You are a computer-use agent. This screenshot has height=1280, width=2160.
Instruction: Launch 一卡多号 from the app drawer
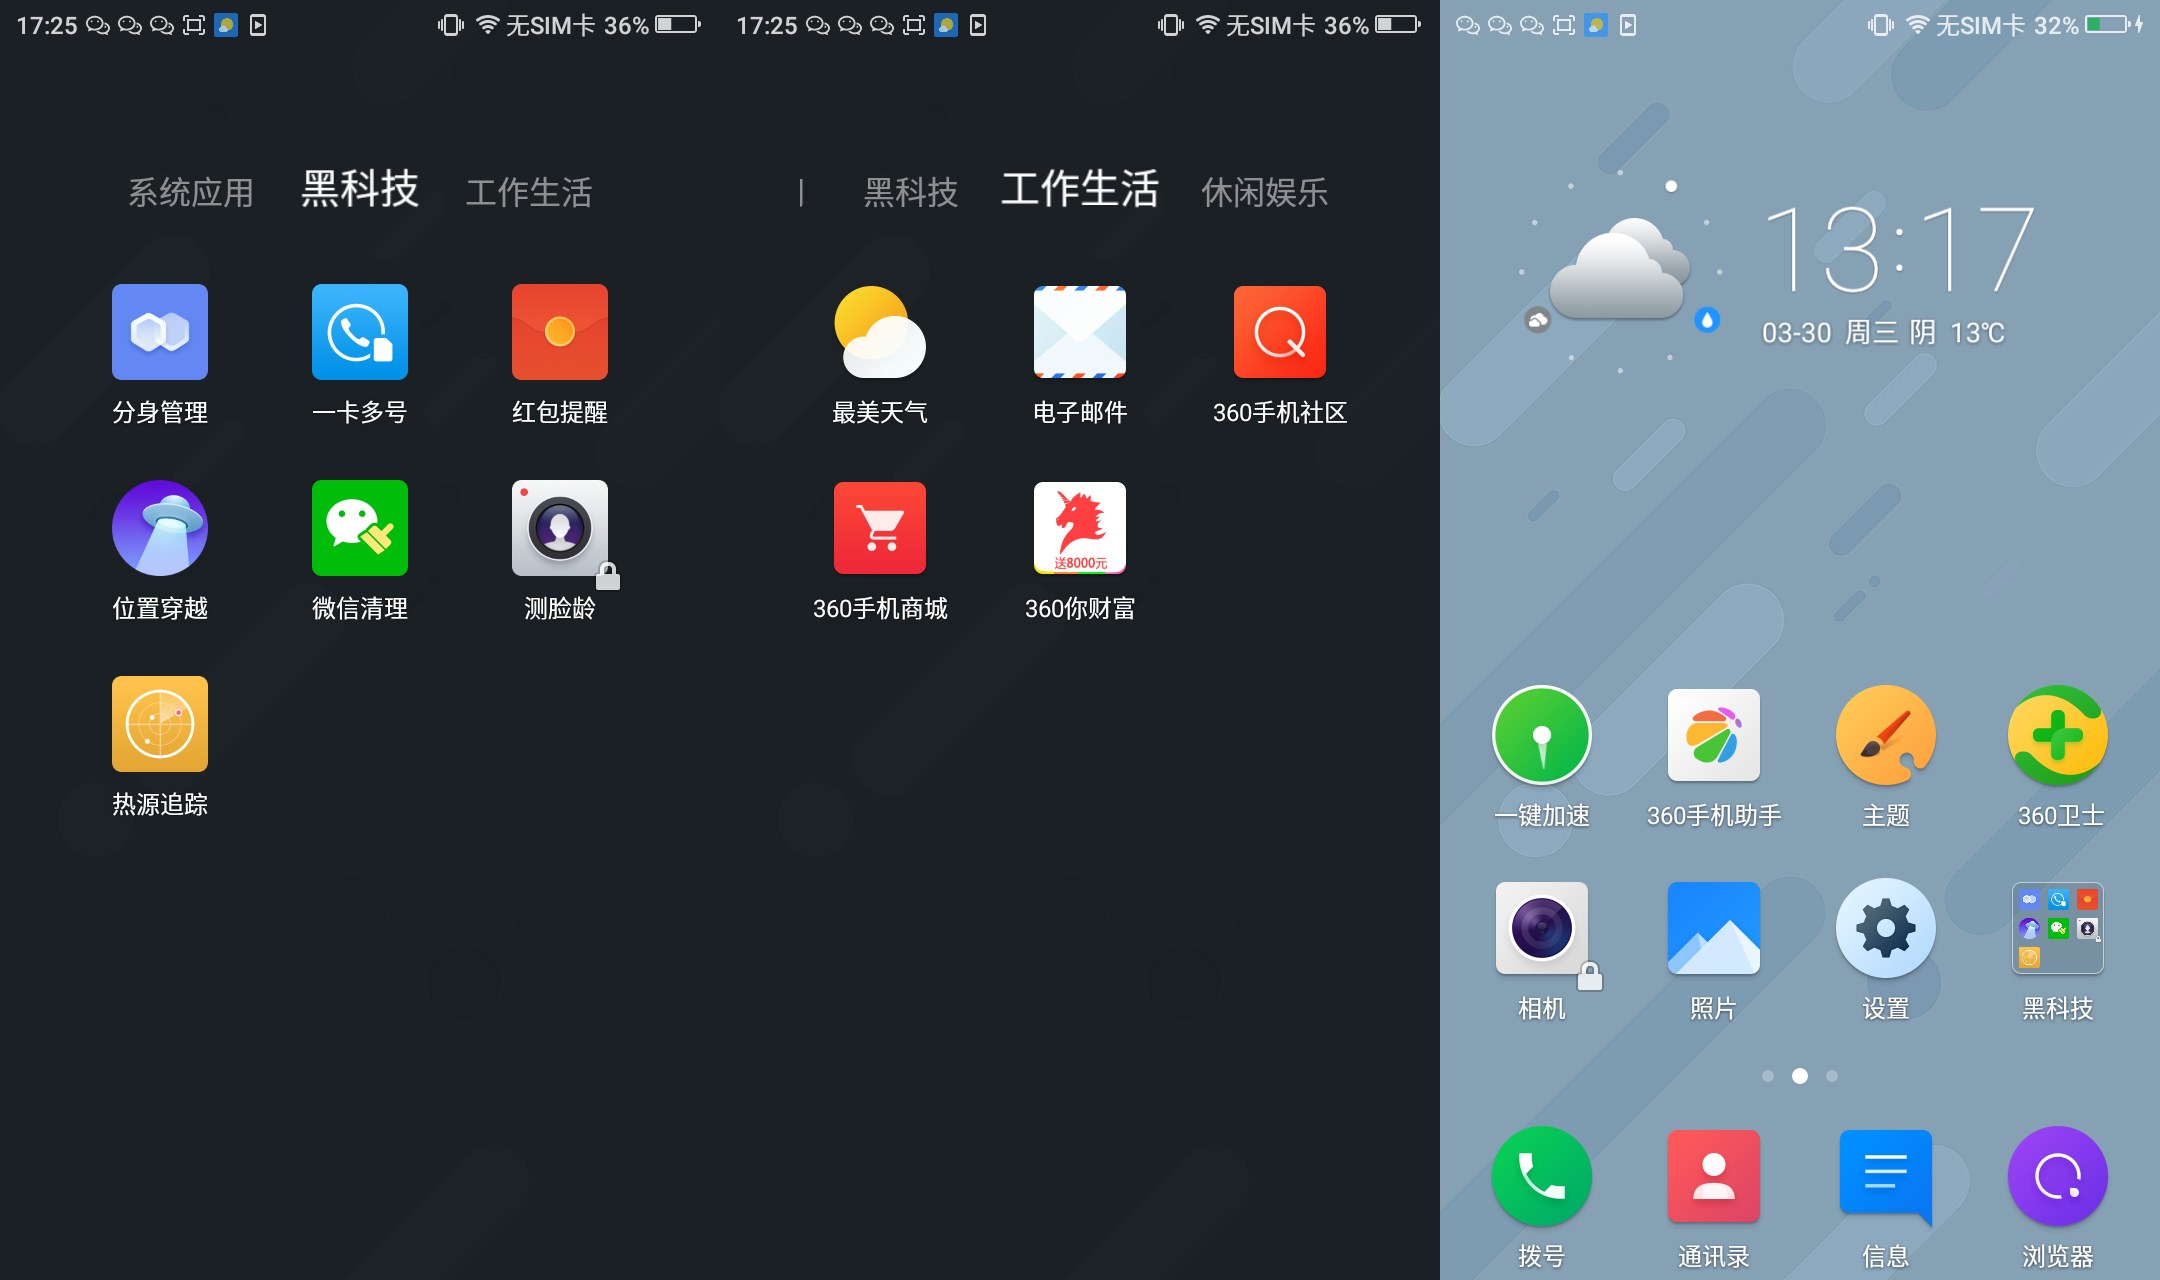[x=360, y=332]
